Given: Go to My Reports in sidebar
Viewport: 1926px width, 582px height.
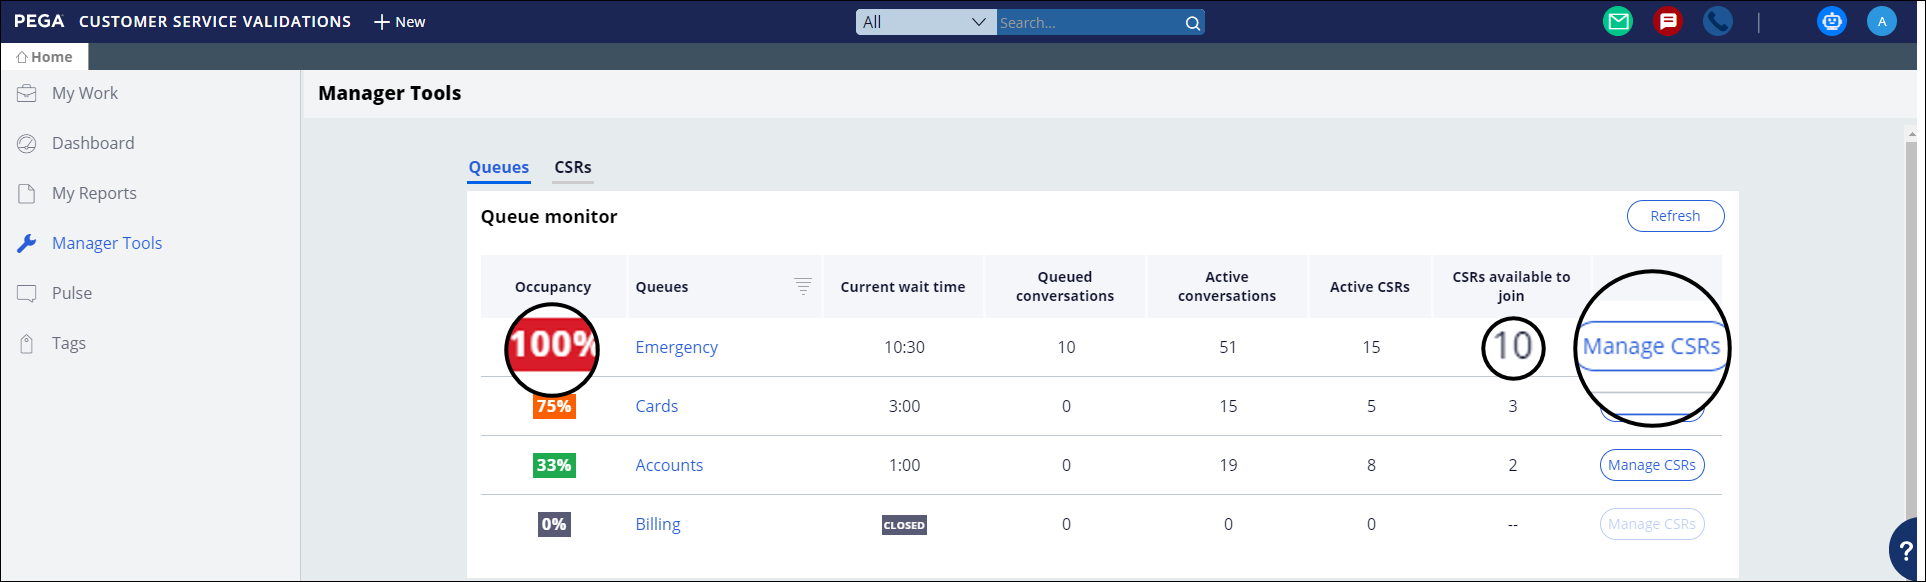Looking at the screenshot, I should tap(94, 193).
